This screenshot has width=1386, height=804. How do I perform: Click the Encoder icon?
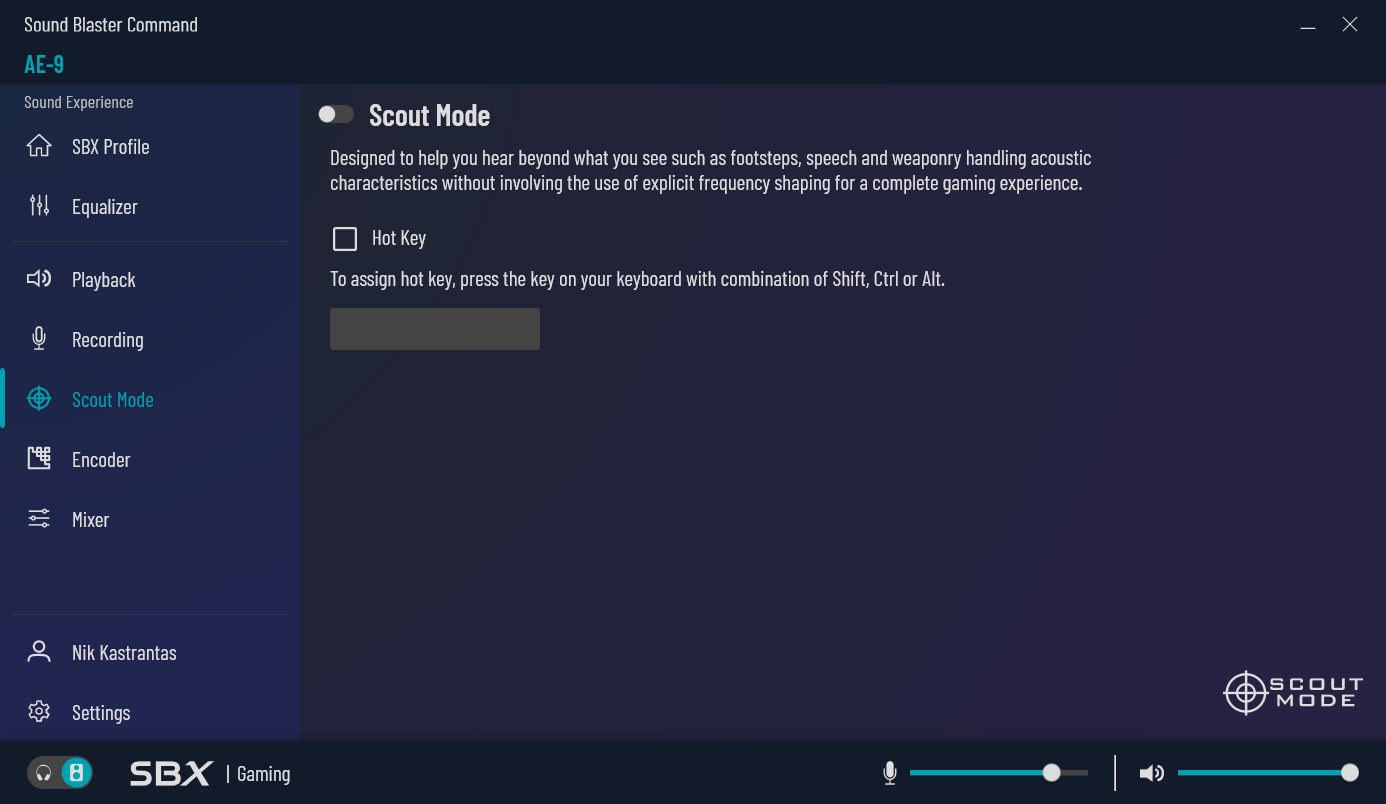39,459
